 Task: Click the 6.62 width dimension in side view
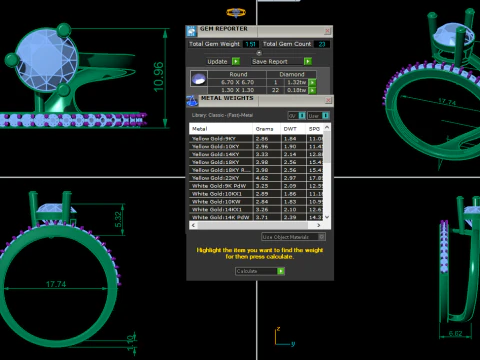(x=455, y=333)
